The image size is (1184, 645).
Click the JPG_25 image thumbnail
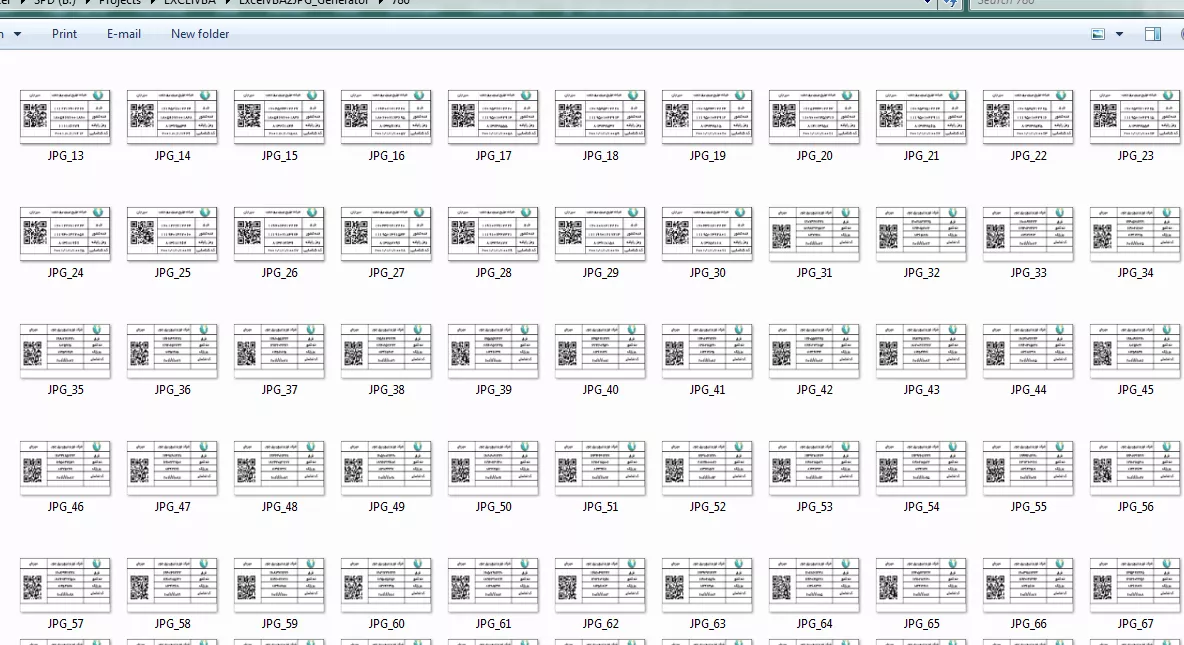[172, 233]
